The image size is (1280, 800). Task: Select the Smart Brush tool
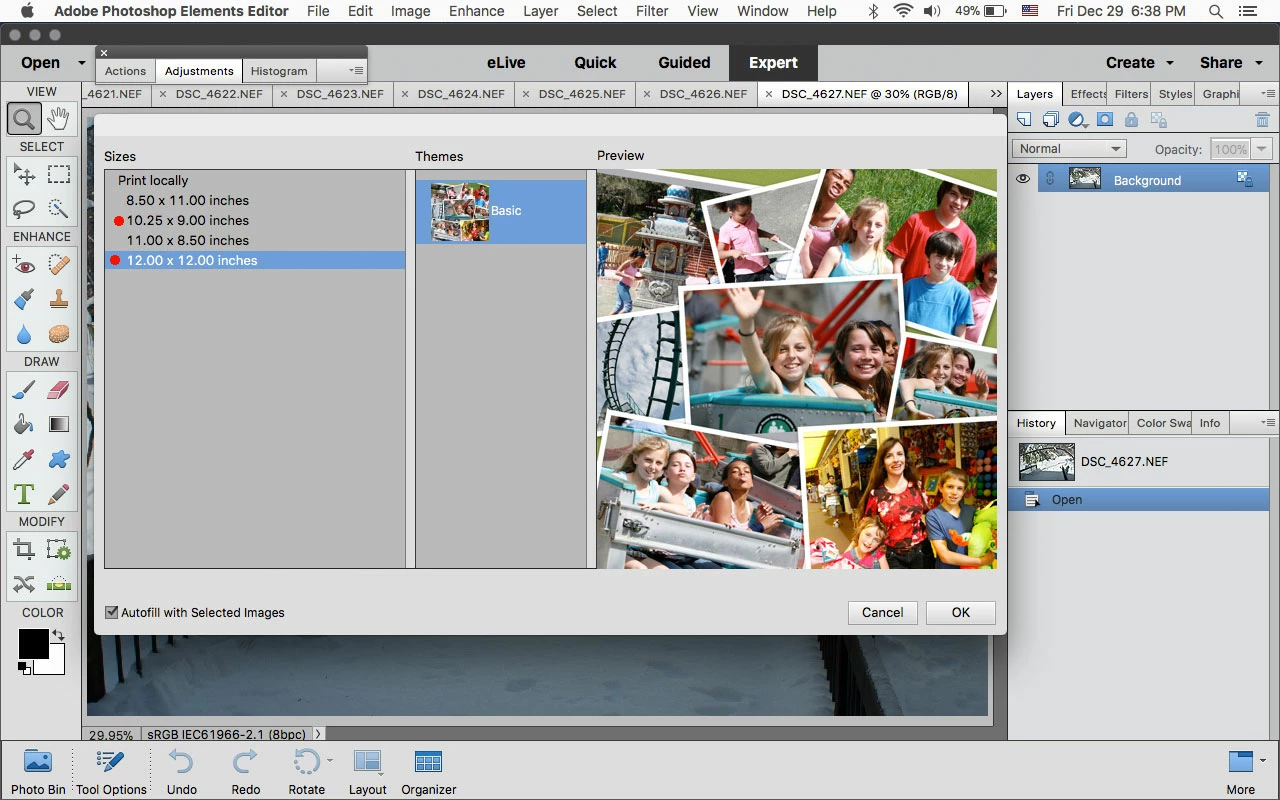(x=24, y=299)
